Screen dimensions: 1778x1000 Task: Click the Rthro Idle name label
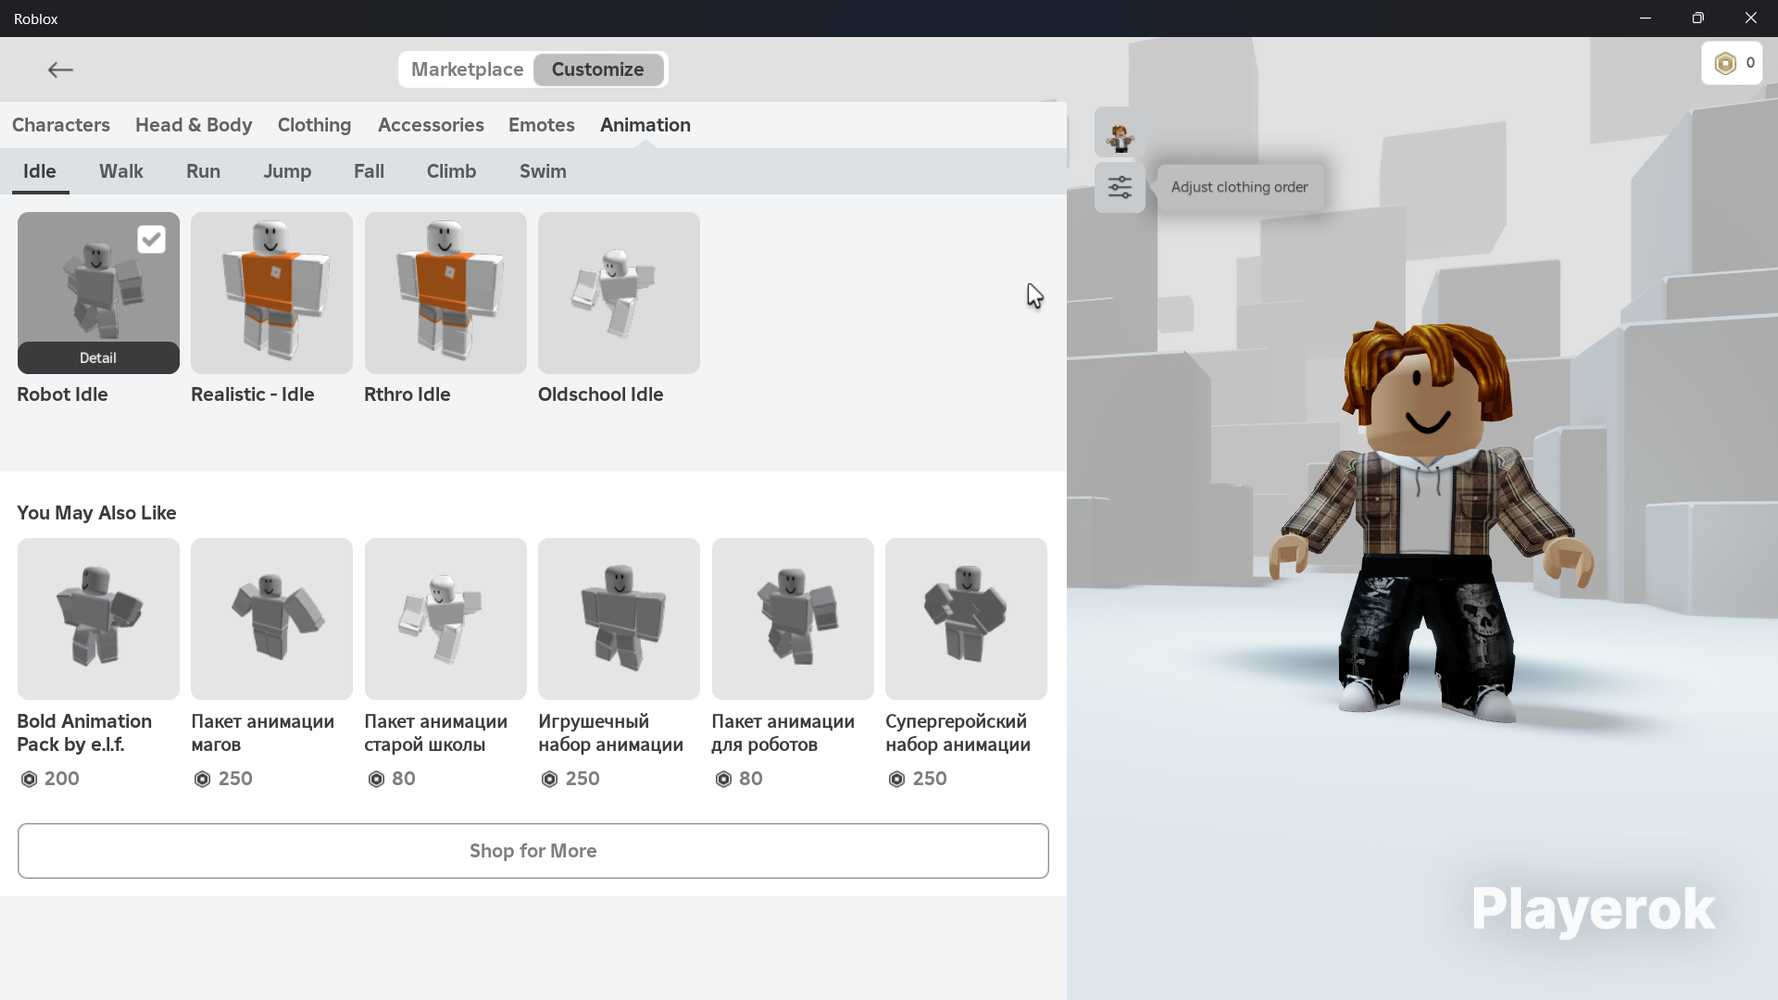pos(407,394)
